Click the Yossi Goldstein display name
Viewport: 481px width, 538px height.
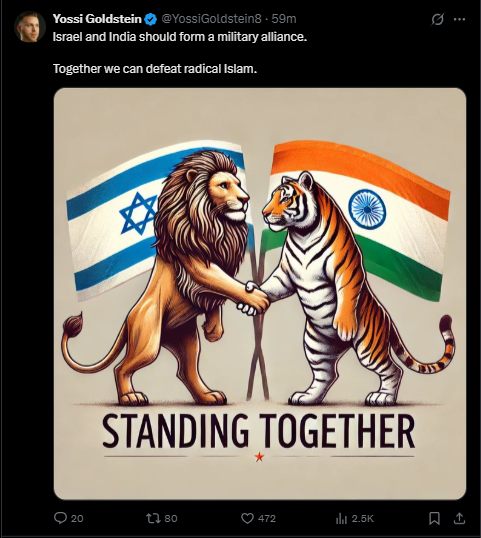coord(97,19)
